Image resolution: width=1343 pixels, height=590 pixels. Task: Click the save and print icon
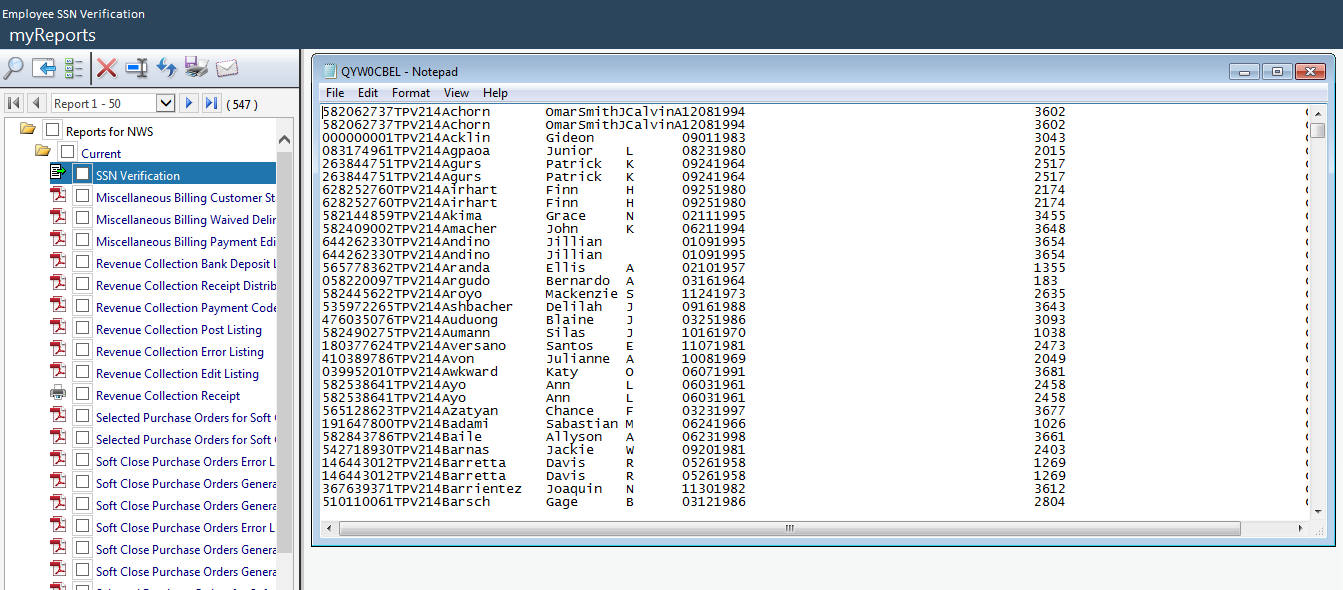click(x=197, y=68)
